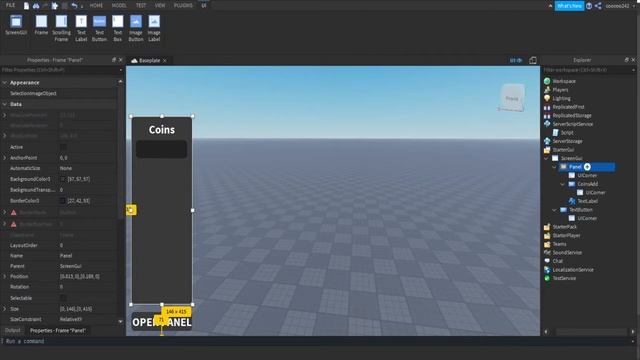Expand the Size property

pyautogui.click(x=4, y=309)
